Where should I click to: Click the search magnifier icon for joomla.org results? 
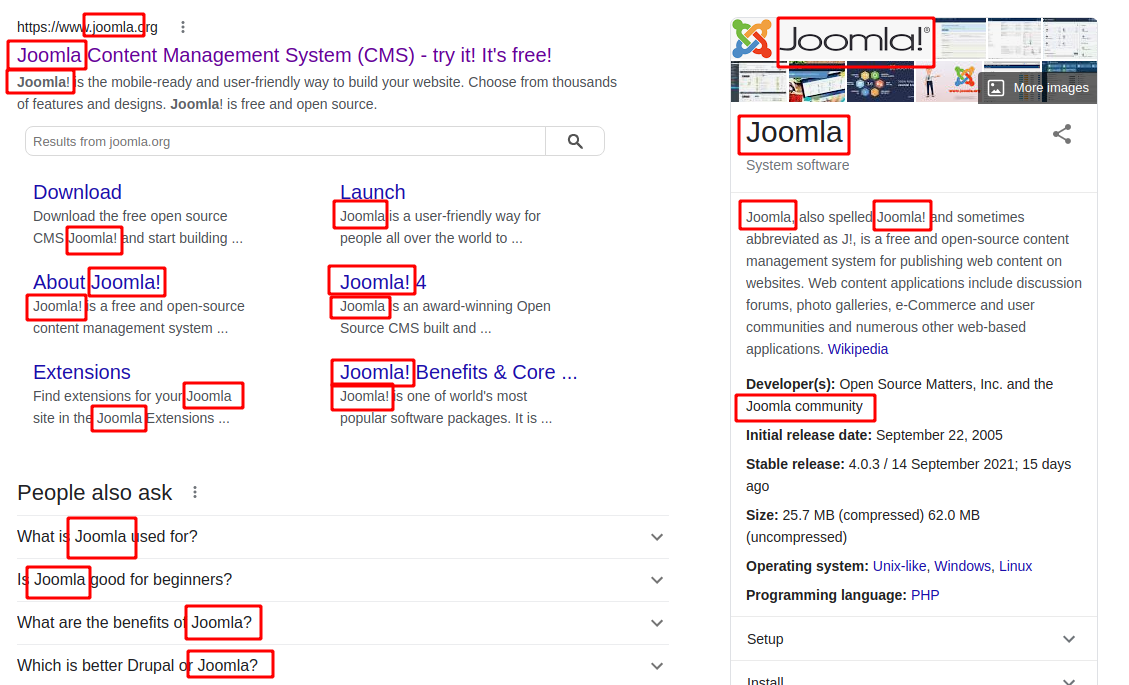coord(575,142)
